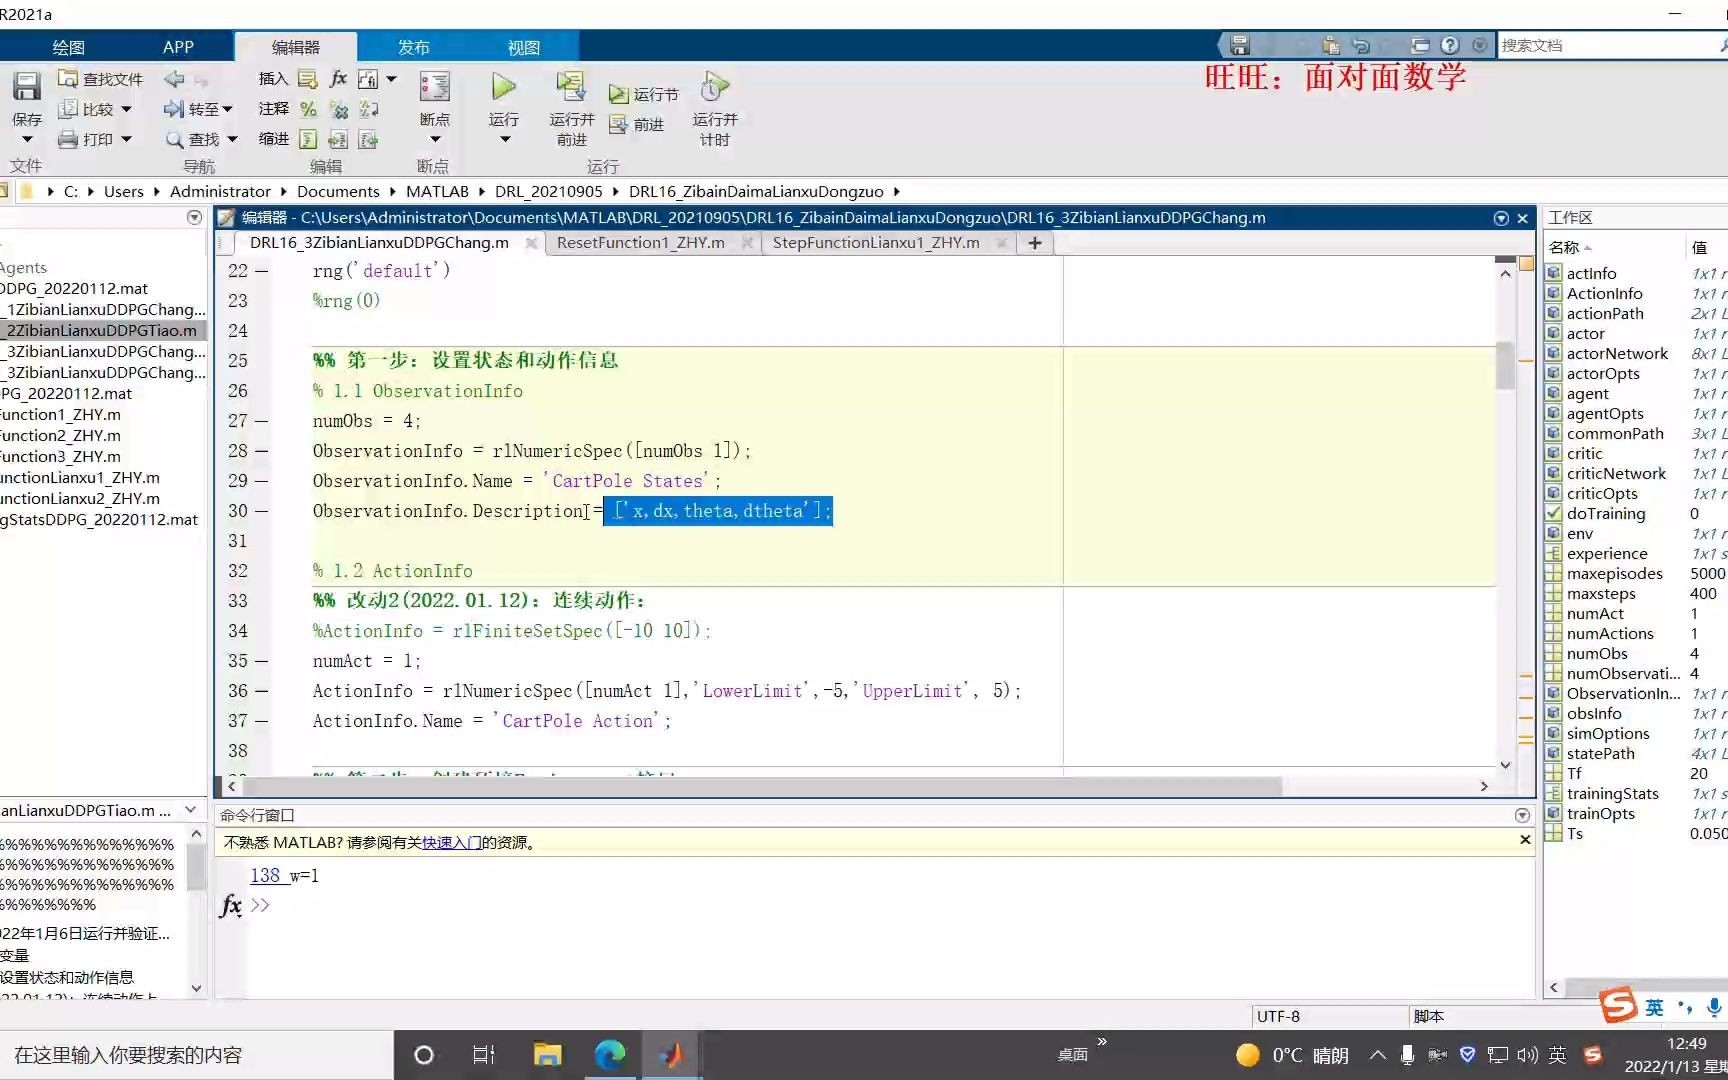
Task: Click the increase indent icon in 缩进 row
Action: tap(338, 139)
